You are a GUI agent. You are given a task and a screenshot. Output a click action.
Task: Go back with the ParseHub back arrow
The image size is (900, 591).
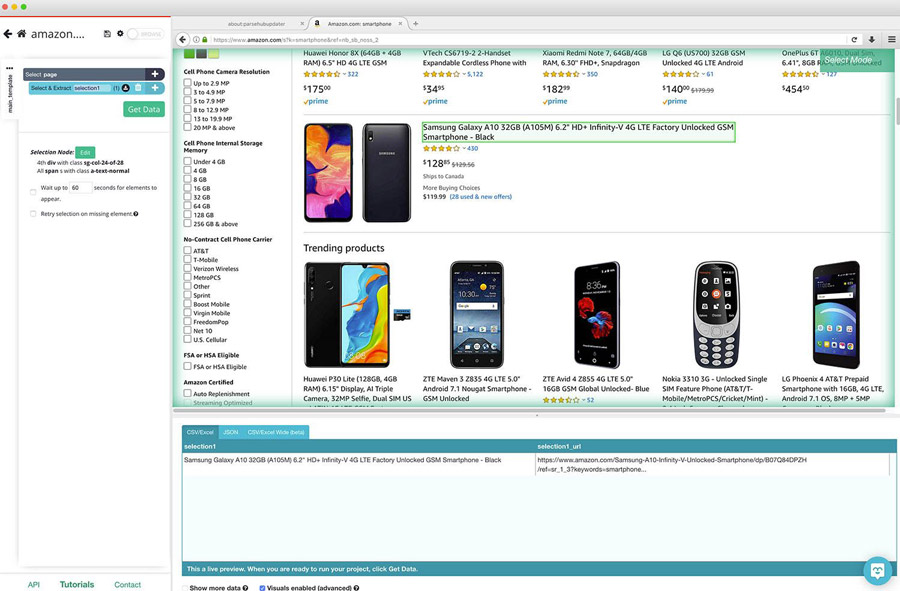tap(7, 34)
